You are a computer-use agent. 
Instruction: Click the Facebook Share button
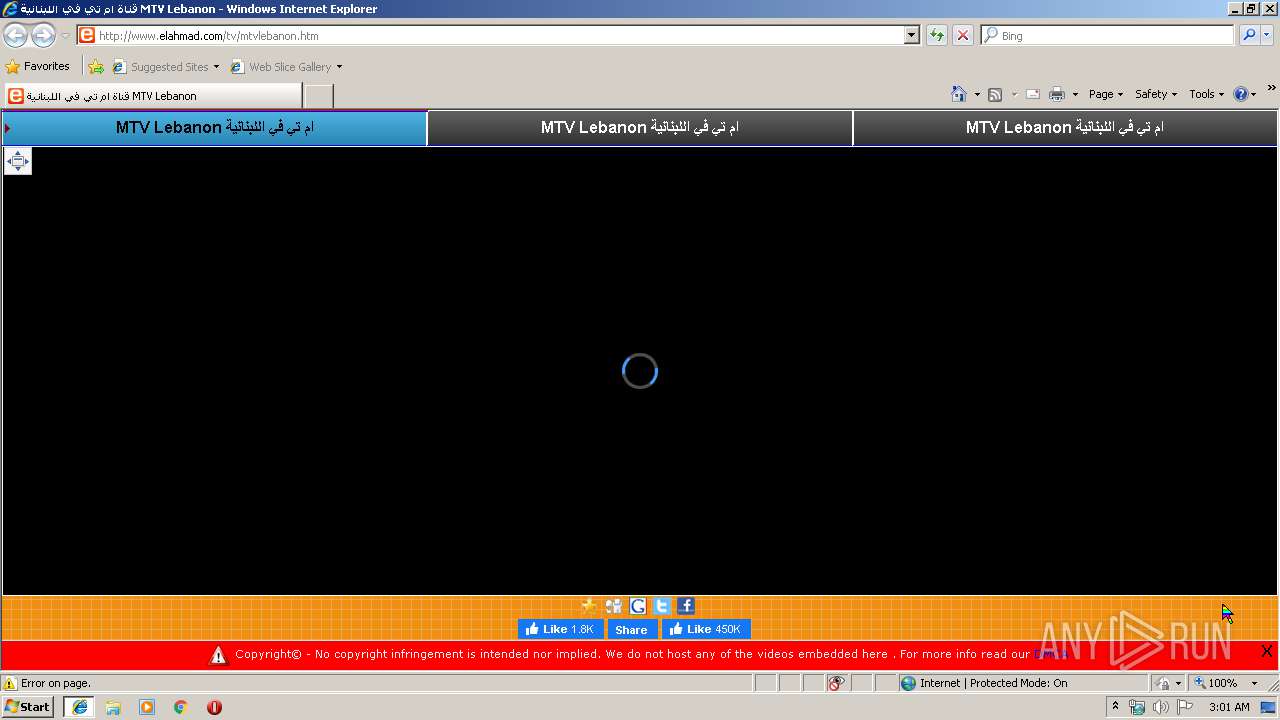point(631,629)
